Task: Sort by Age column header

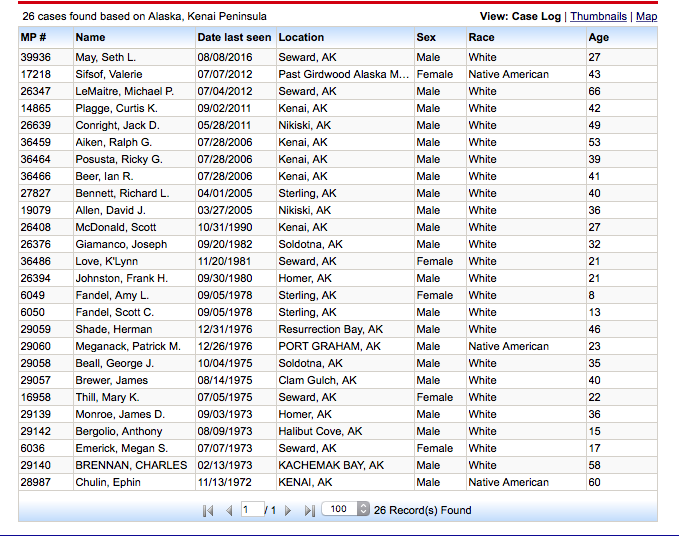Action: click(x=598, y=37)
